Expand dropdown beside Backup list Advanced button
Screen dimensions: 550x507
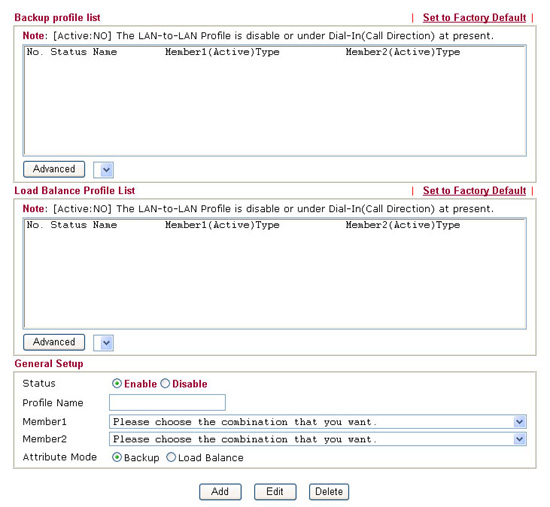click(103, 170)
